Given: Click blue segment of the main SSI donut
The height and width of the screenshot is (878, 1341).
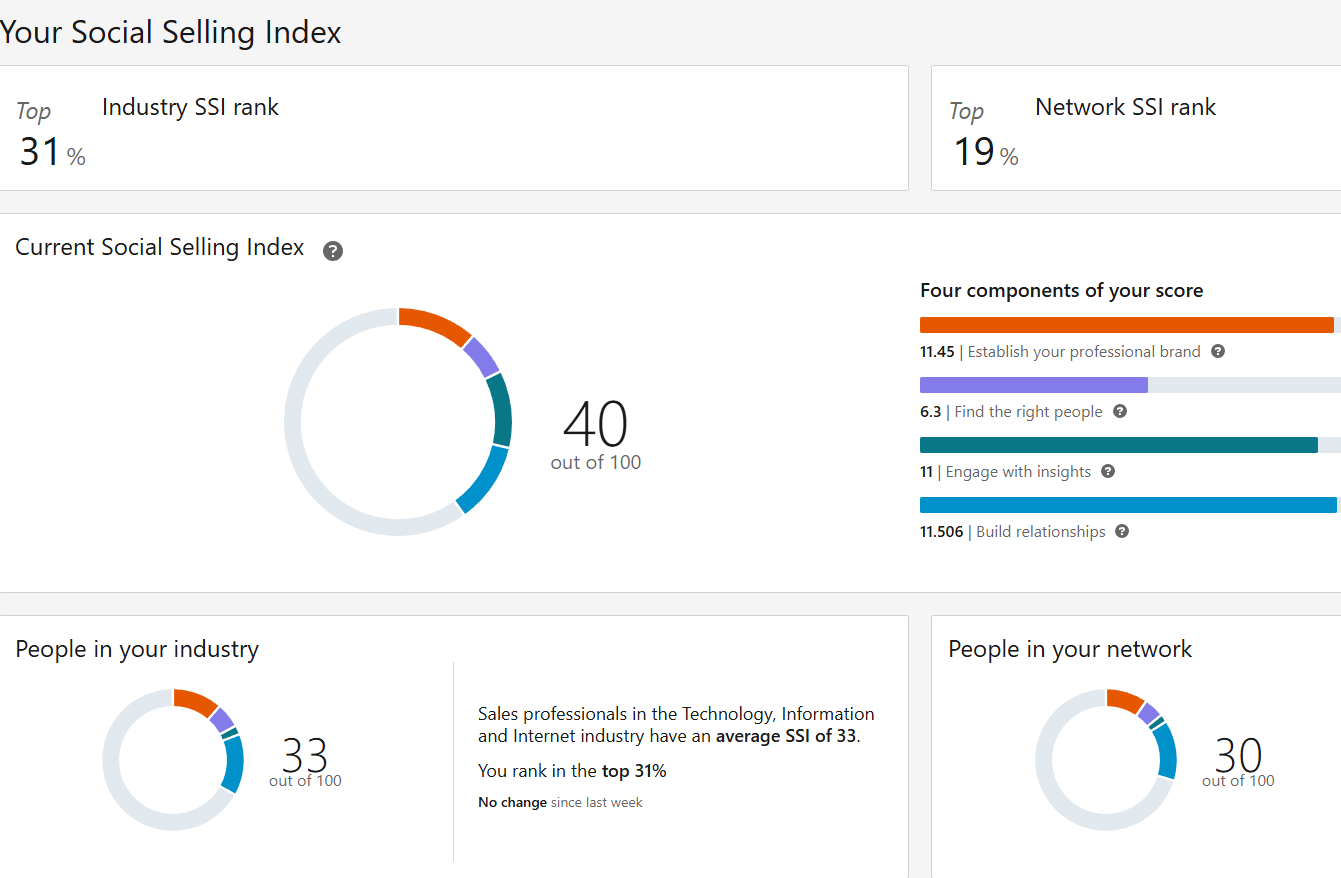Looking at the screenshot, I should coord(482,480).
